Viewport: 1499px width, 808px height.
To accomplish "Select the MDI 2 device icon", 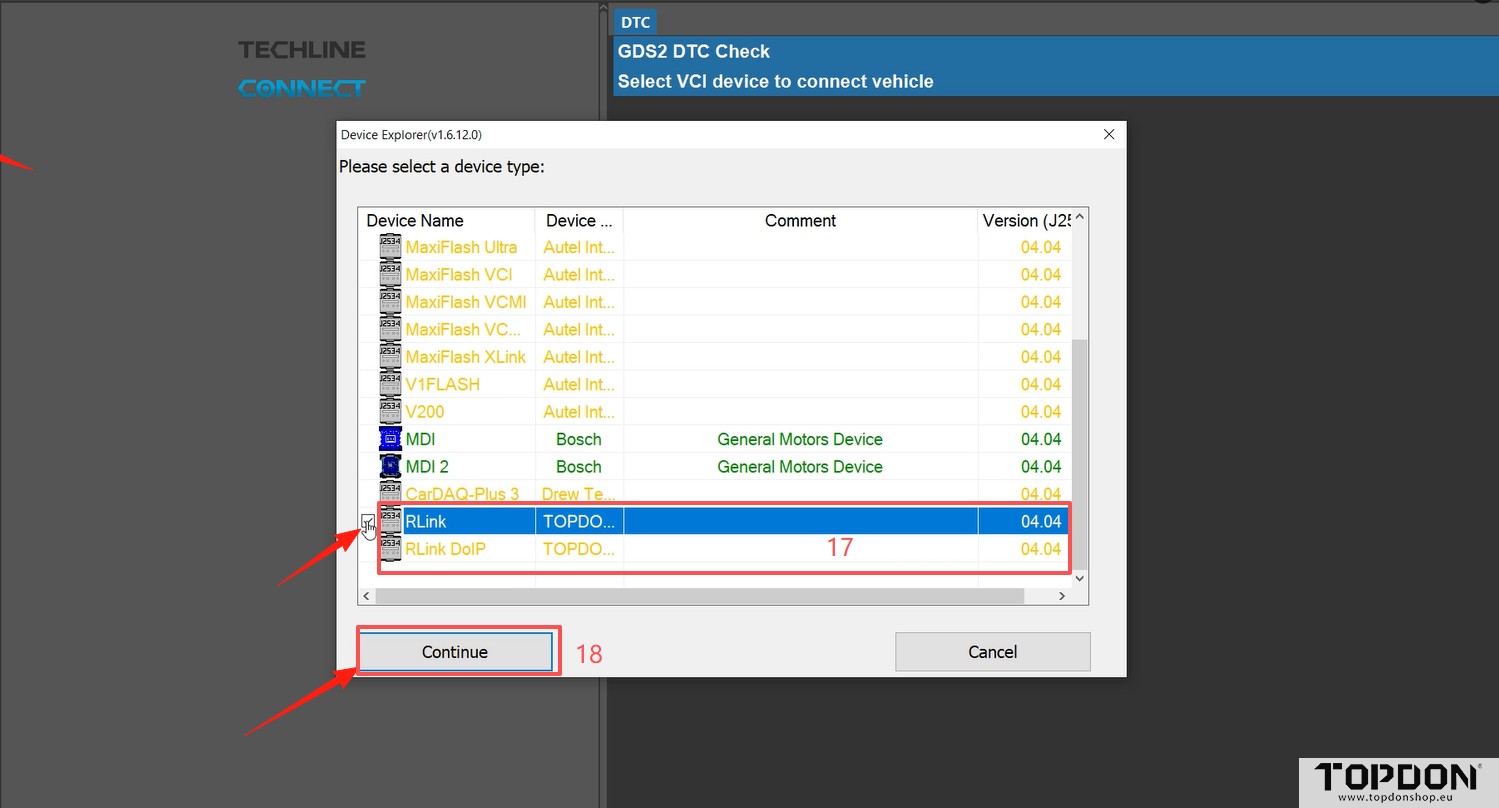I will [390, 466].
